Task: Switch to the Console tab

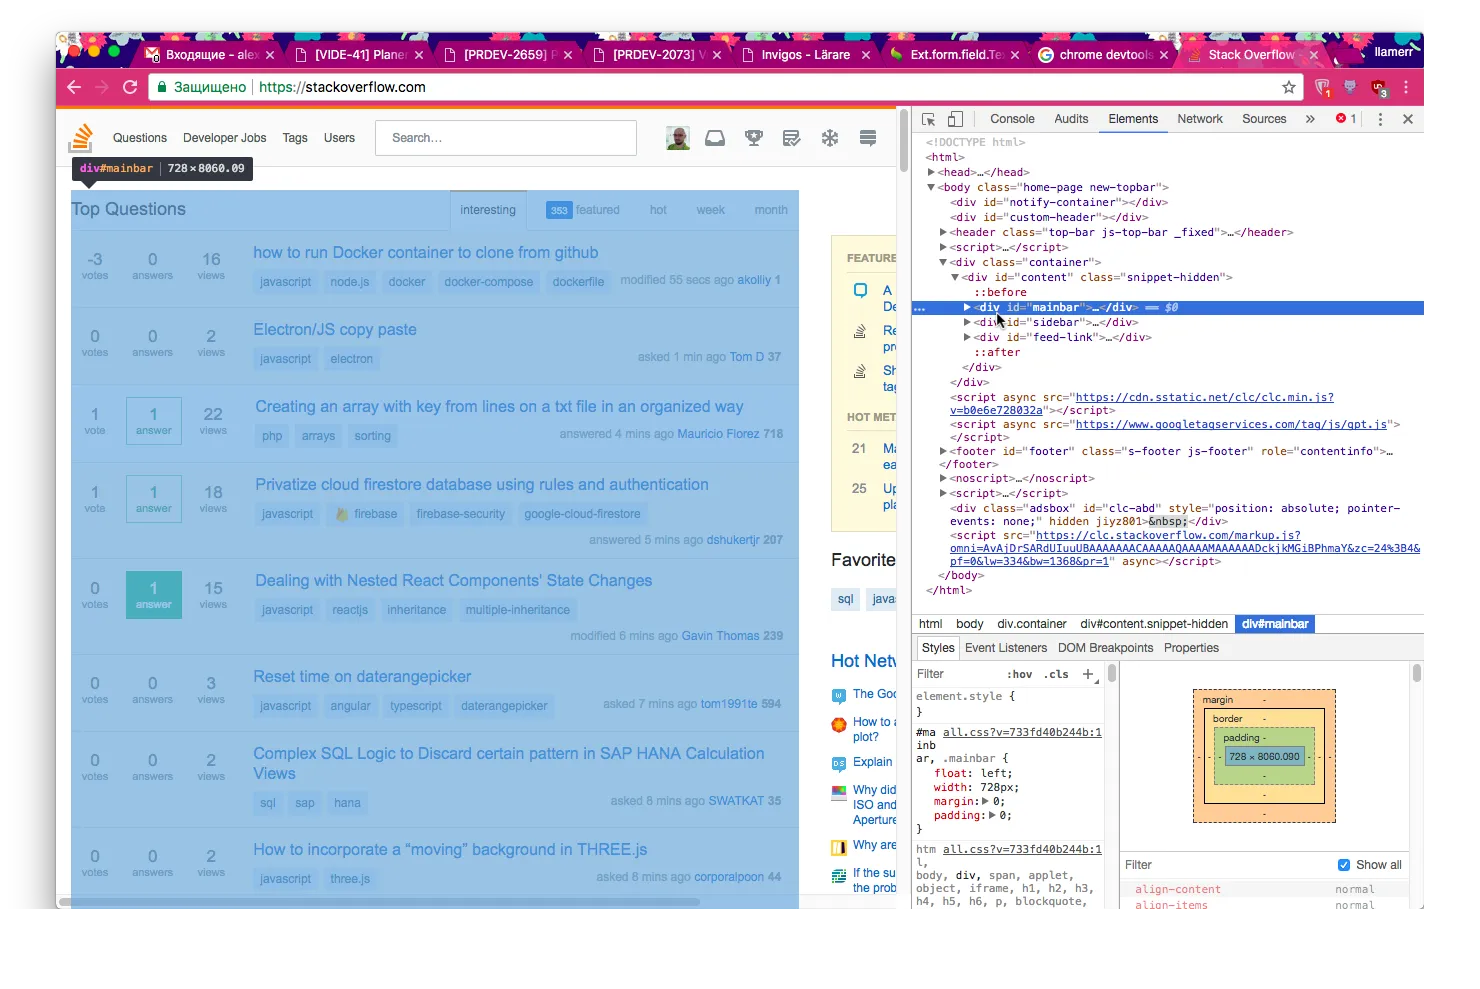Action: (x=1012, y=119)
